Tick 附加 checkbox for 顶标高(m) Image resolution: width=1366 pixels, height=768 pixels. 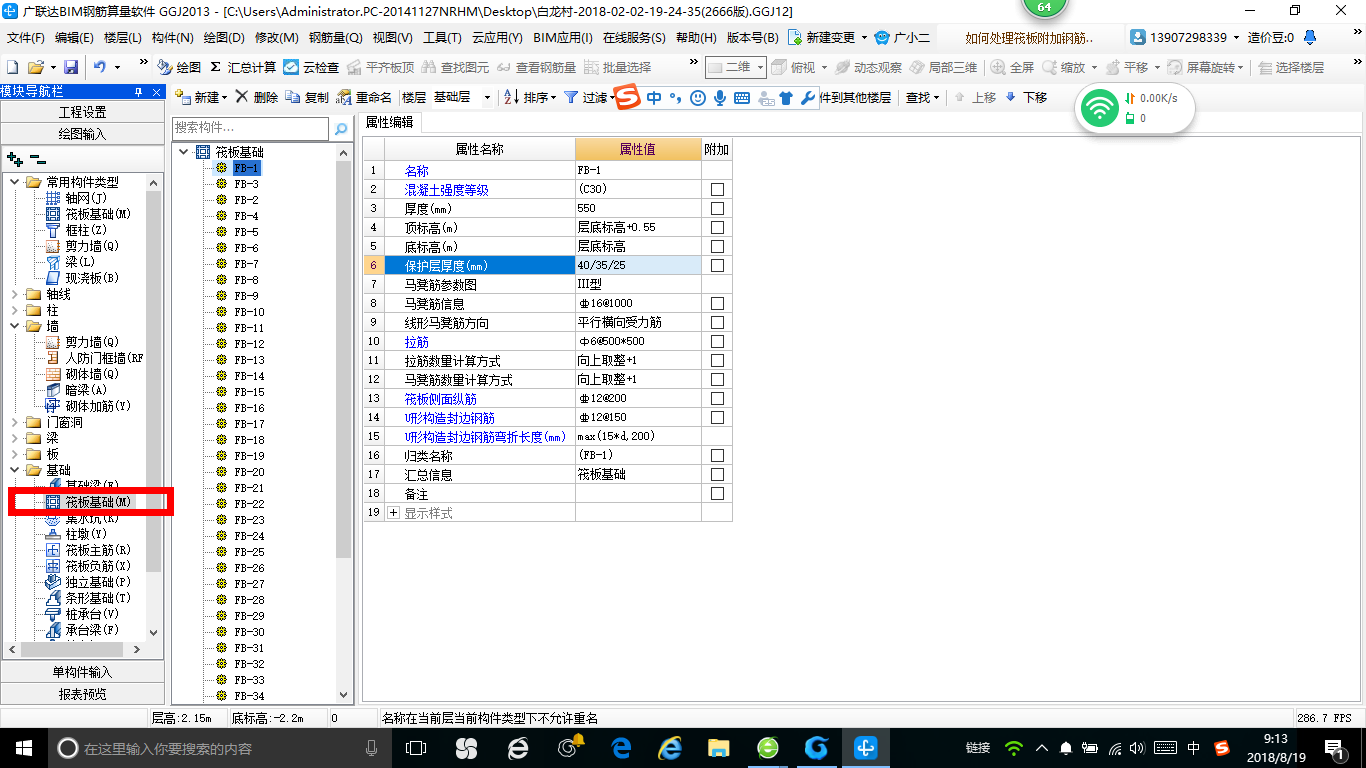point(717,228)
